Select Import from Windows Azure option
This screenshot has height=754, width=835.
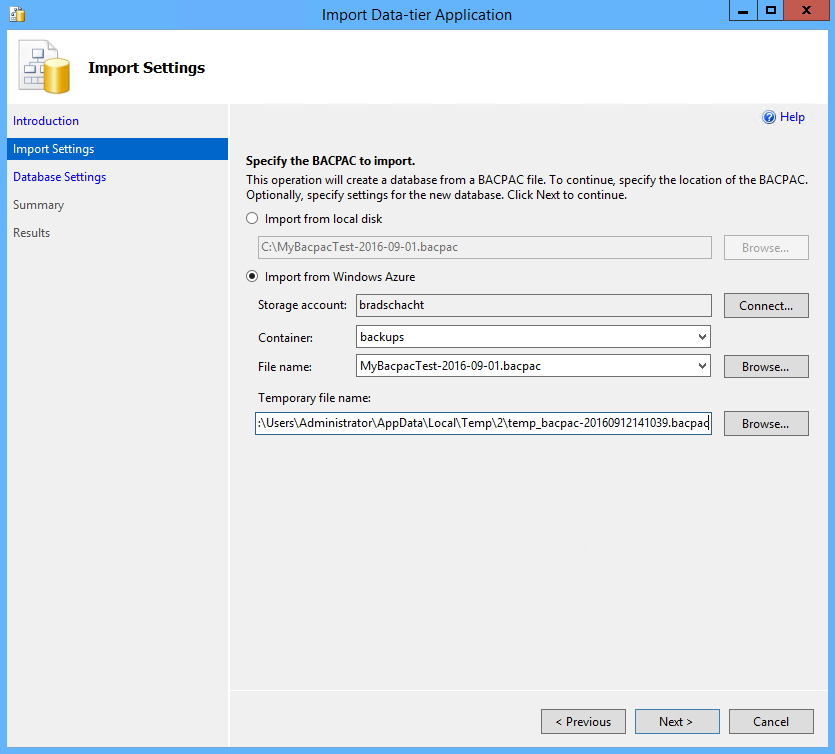click(252, 277)
